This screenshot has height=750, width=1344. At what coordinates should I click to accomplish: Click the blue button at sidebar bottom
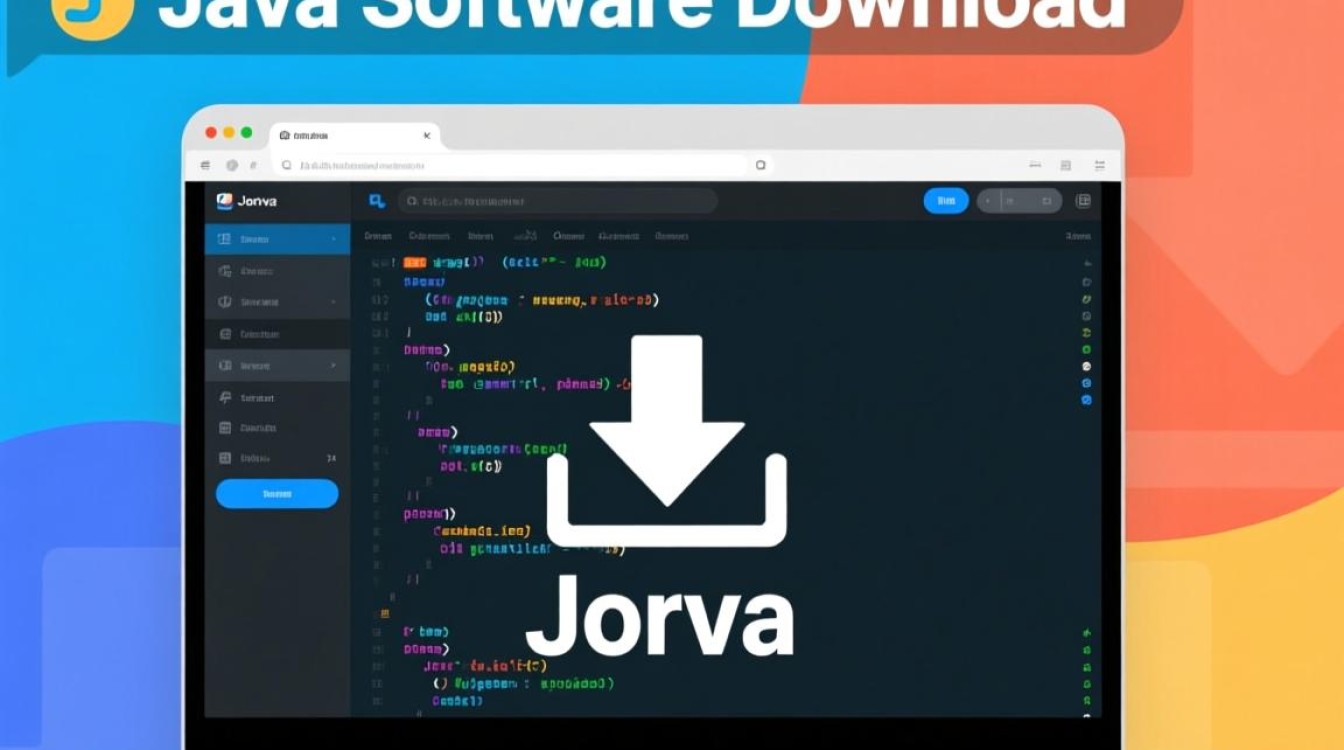pos(277,493)
